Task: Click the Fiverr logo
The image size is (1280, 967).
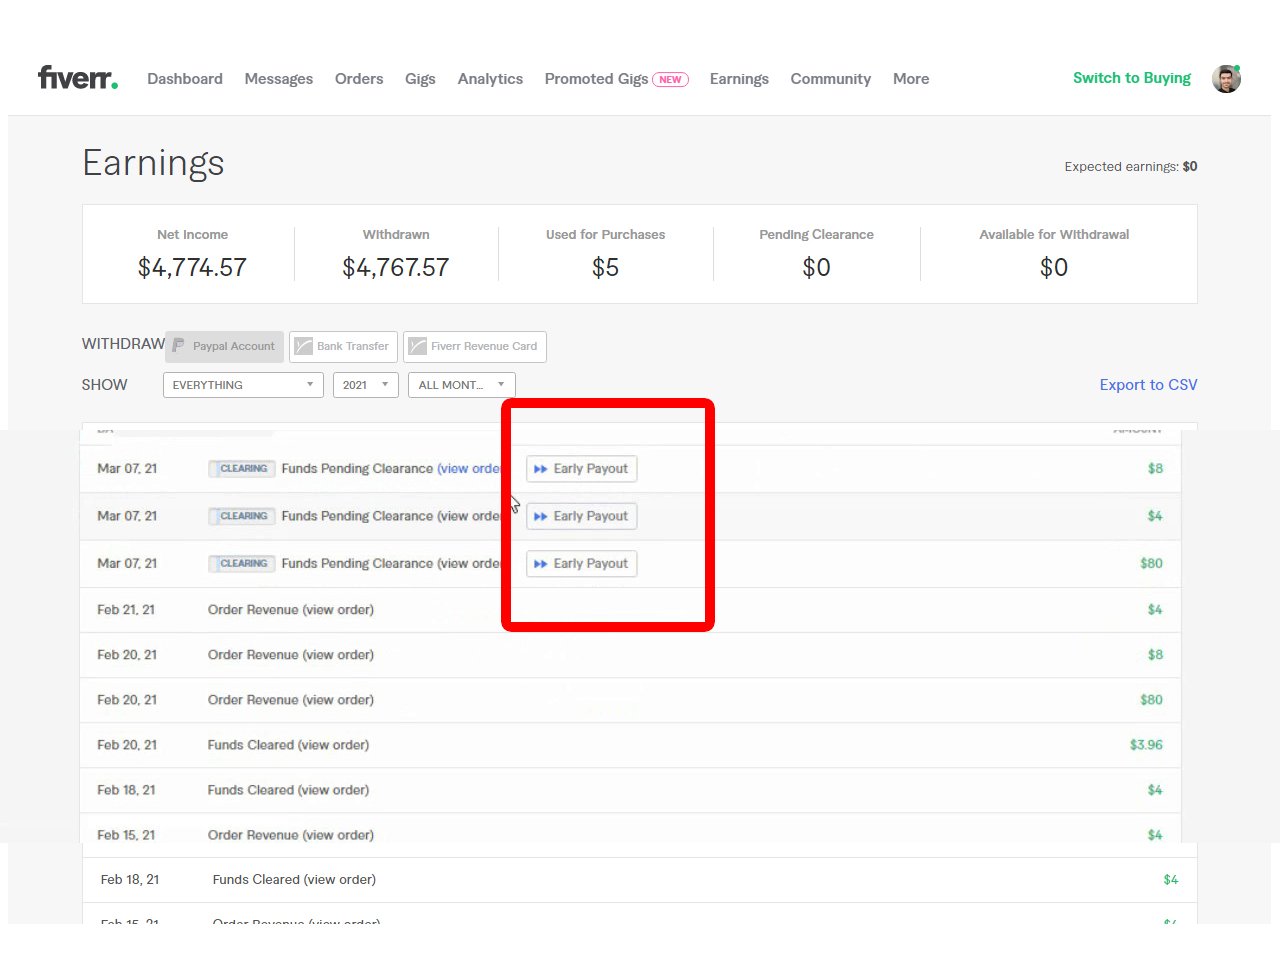Action: (78, 77)
